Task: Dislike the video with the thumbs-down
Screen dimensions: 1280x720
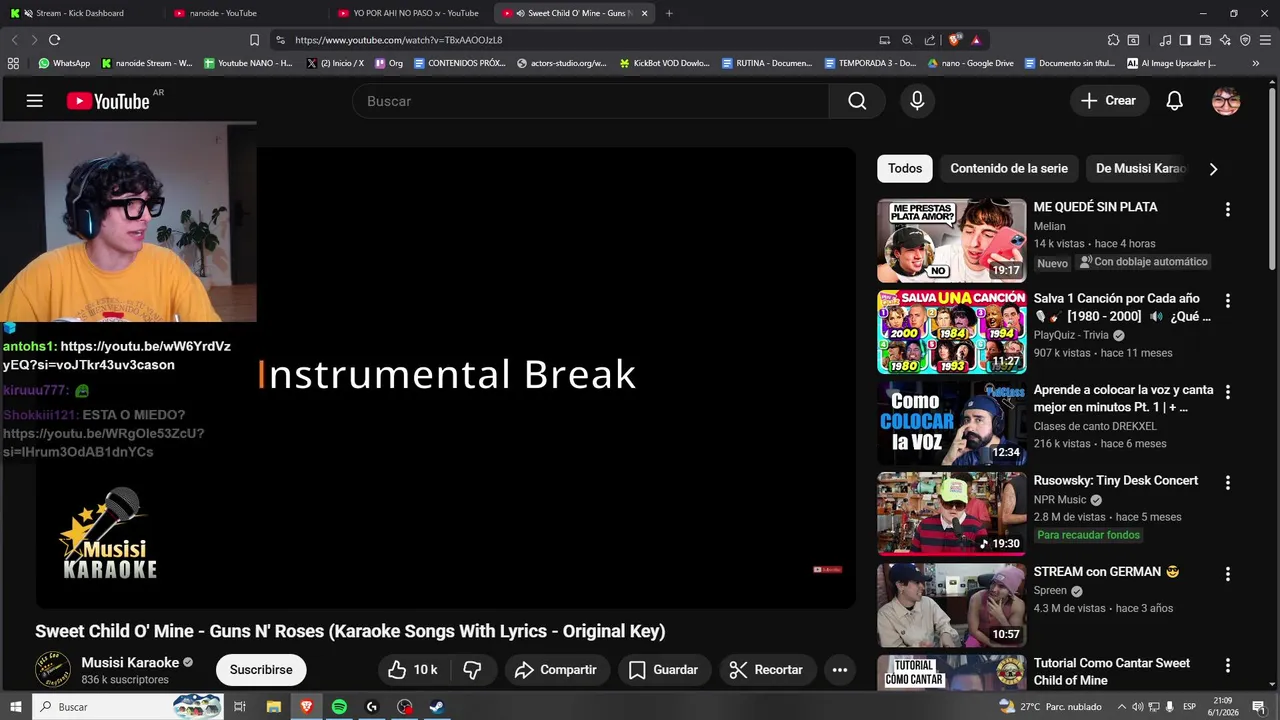Action: pos(473,670)
